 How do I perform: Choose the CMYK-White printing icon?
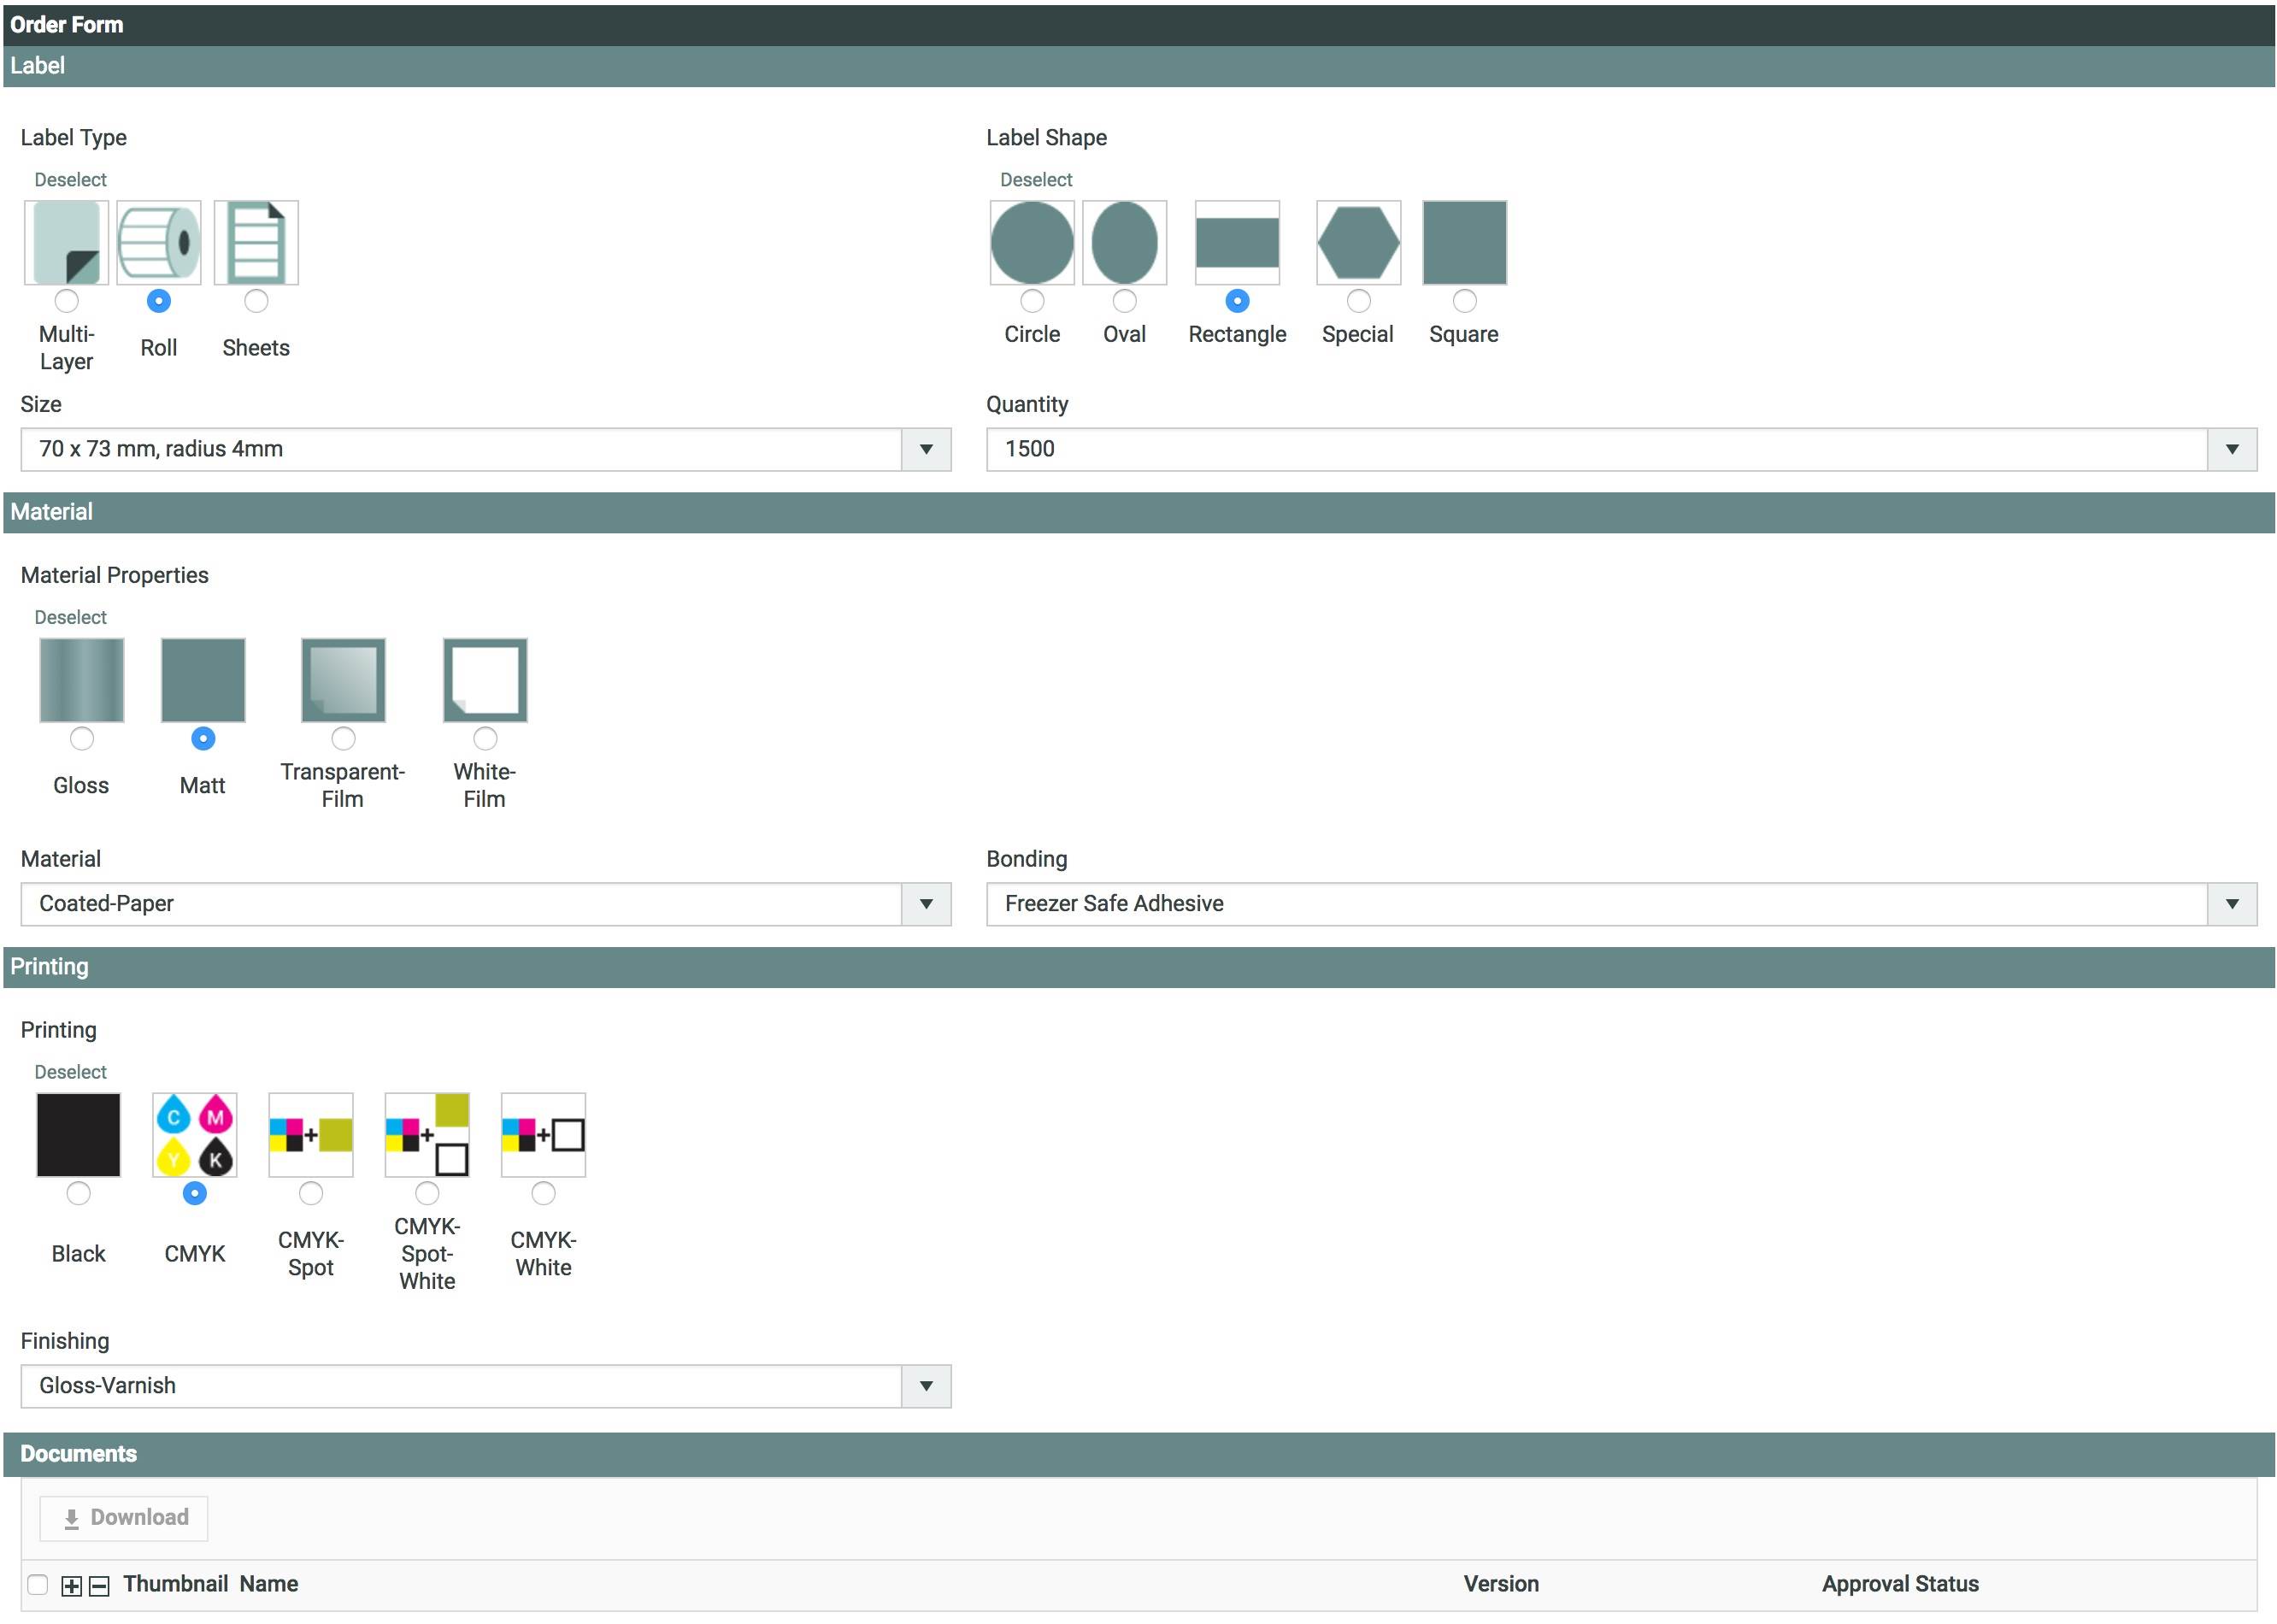543,1135
